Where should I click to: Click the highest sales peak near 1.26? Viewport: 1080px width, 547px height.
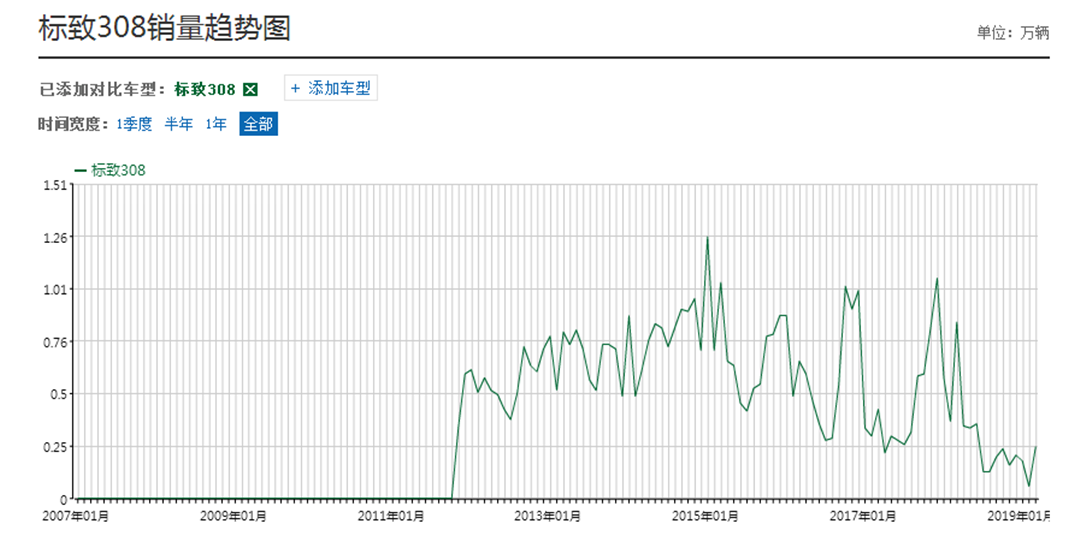pos(707,238)
